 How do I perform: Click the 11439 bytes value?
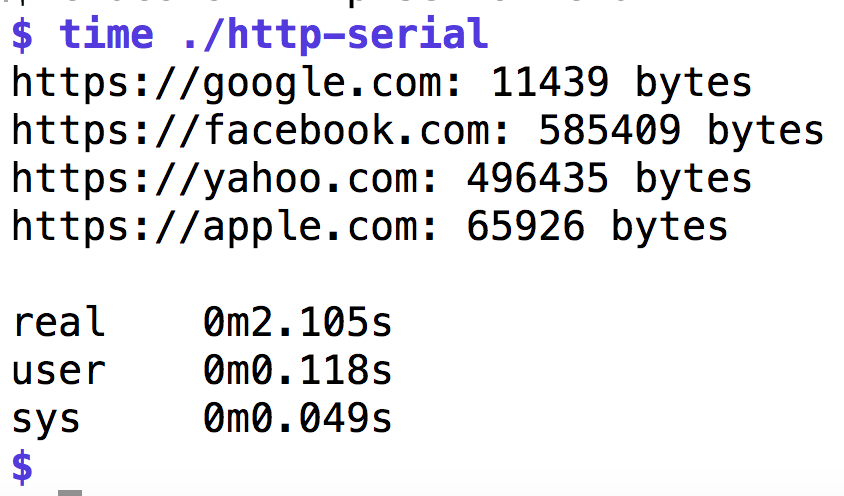[622, 83]
